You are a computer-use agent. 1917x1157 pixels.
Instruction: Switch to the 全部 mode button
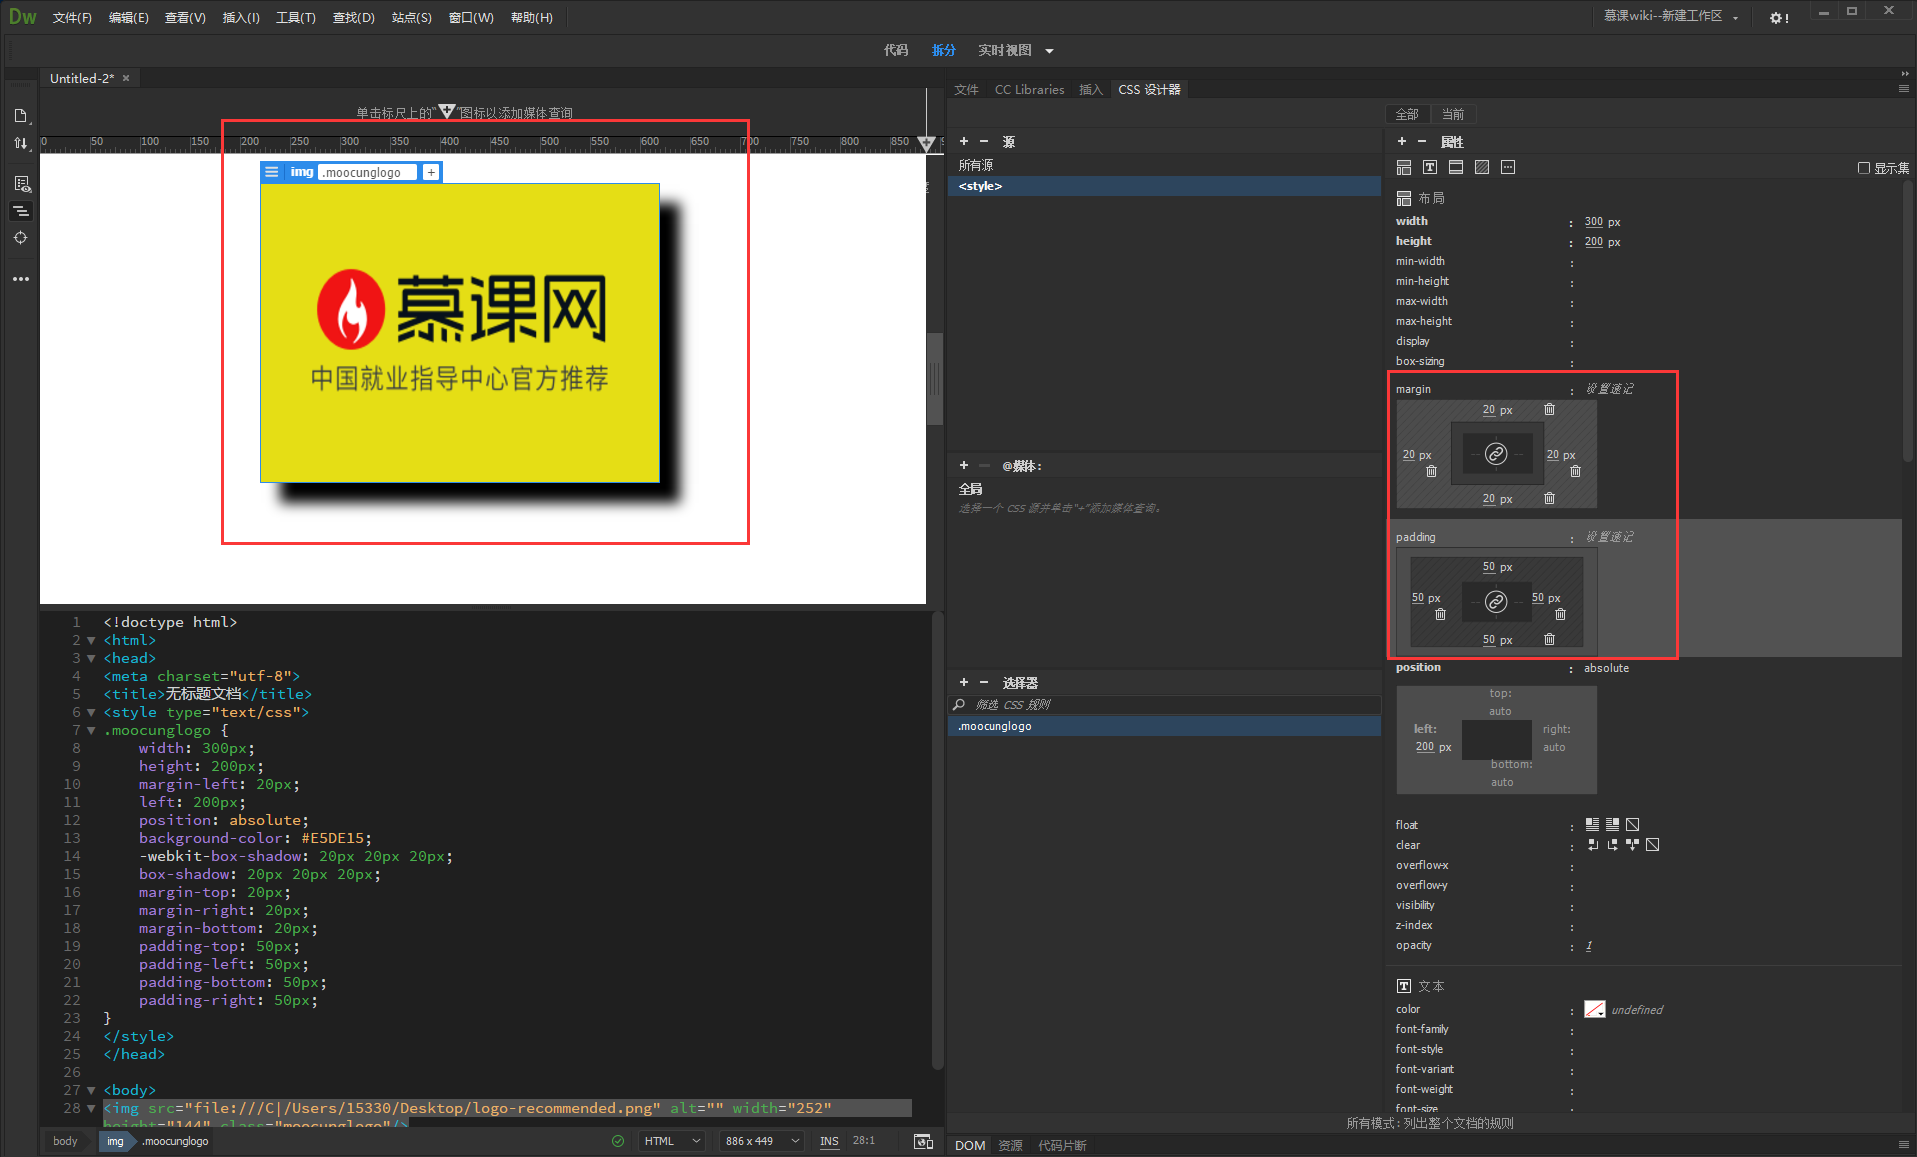coord(1407,114)
